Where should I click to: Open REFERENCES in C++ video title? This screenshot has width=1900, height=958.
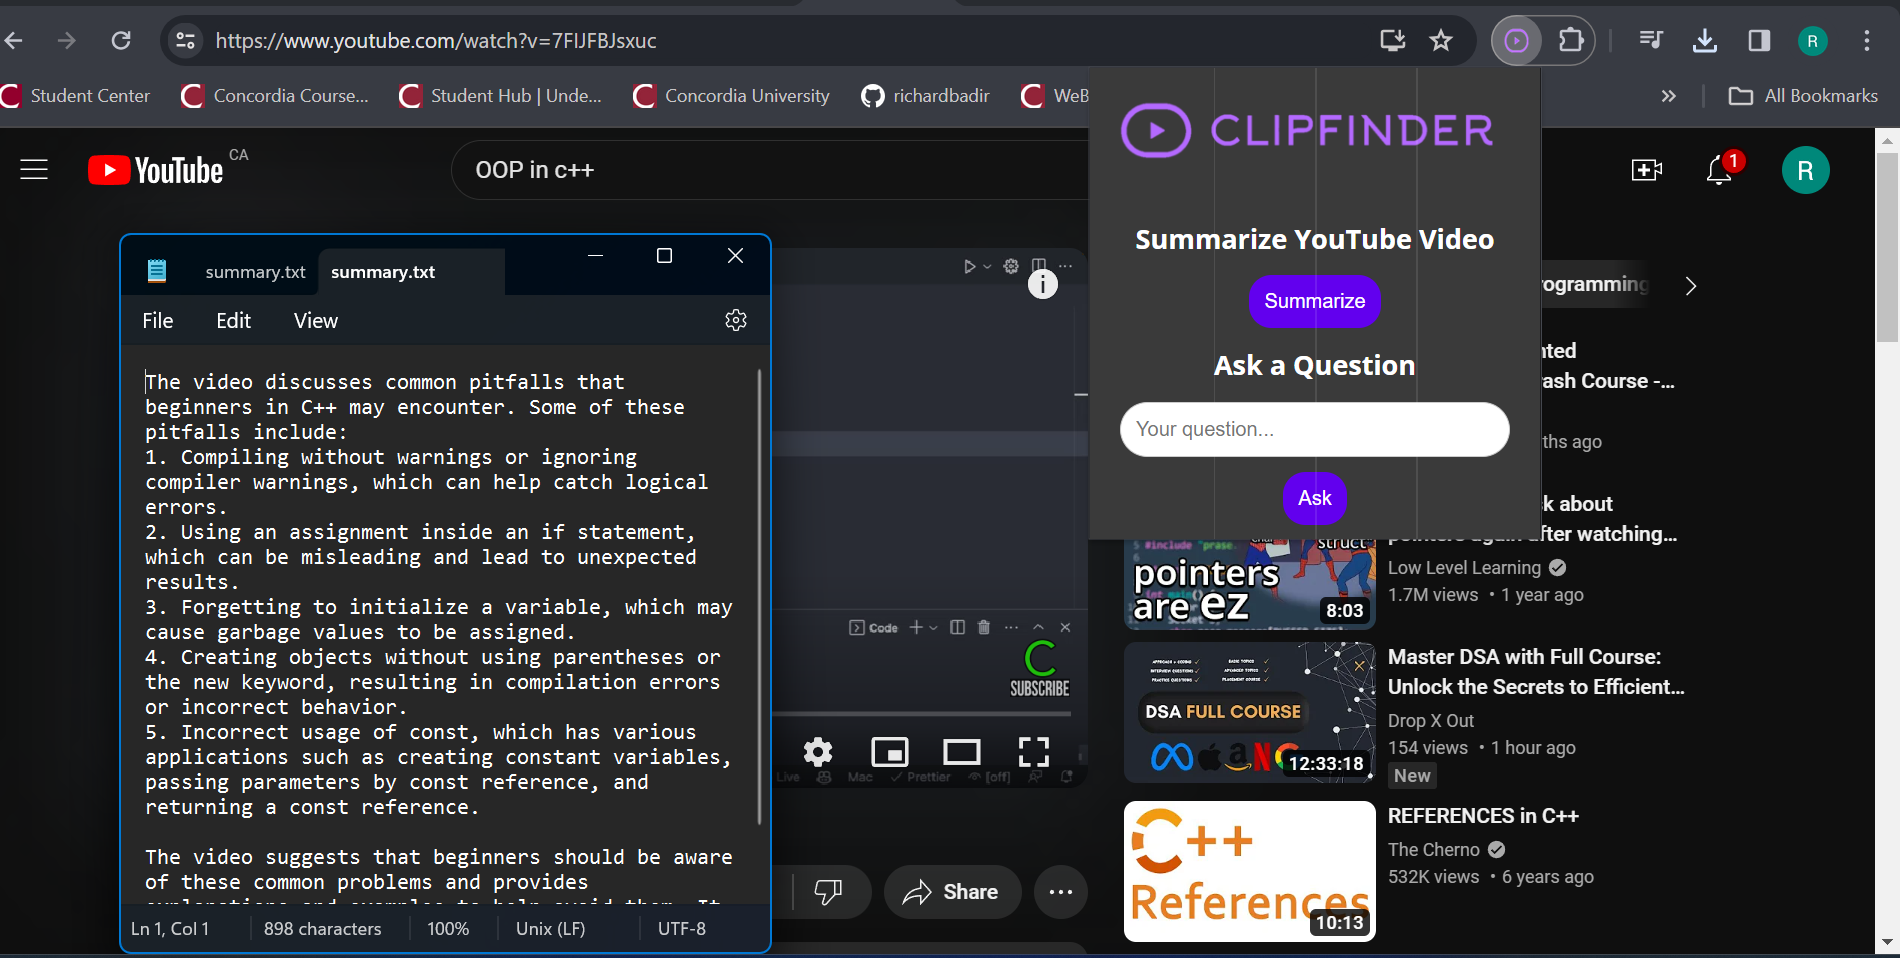coord(1483,816)
